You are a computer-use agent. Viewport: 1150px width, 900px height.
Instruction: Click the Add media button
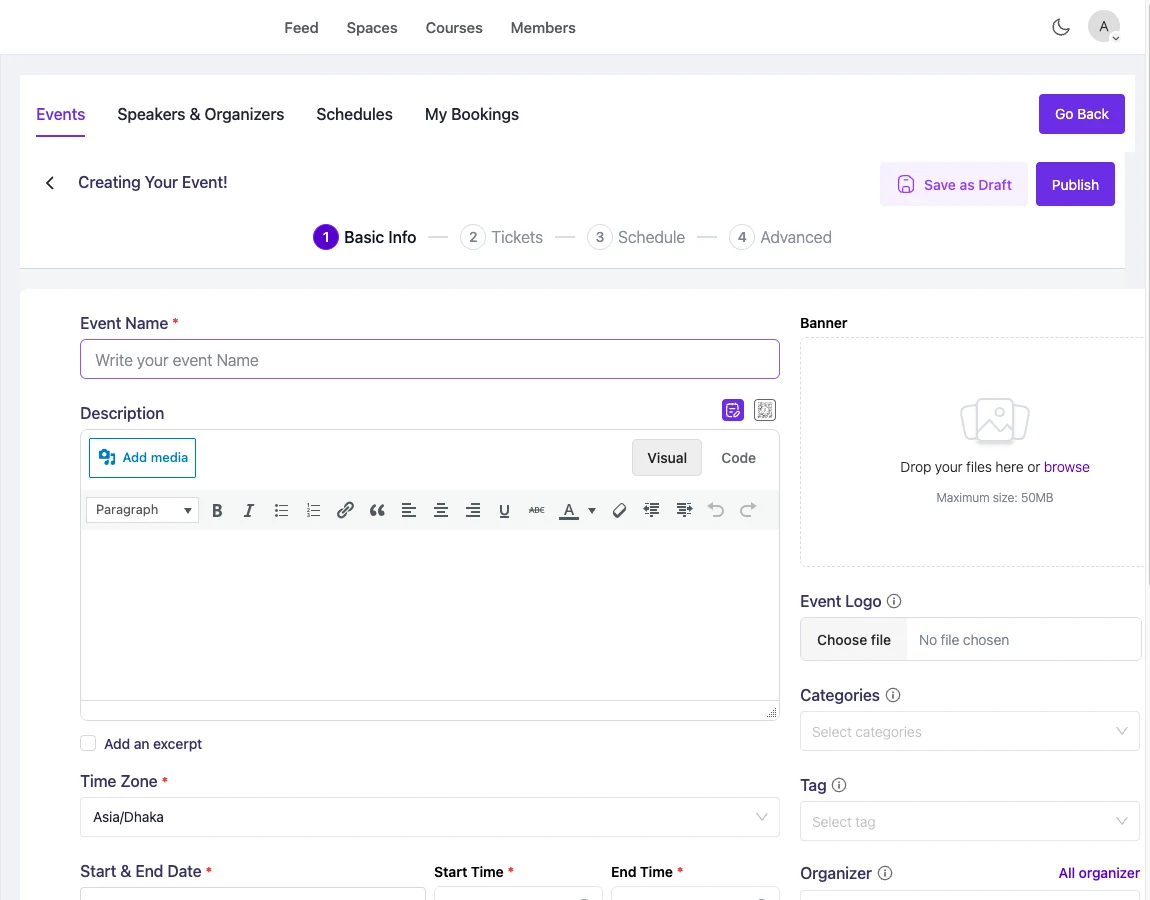click(x=142, y=458)
